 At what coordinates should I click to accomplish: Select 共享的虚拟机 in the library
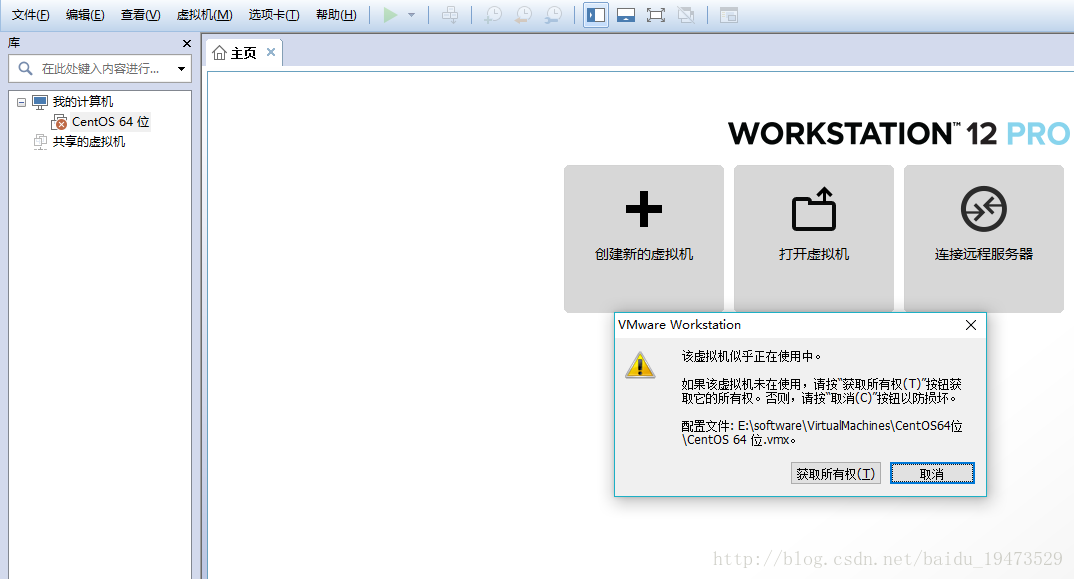(89, 142)
